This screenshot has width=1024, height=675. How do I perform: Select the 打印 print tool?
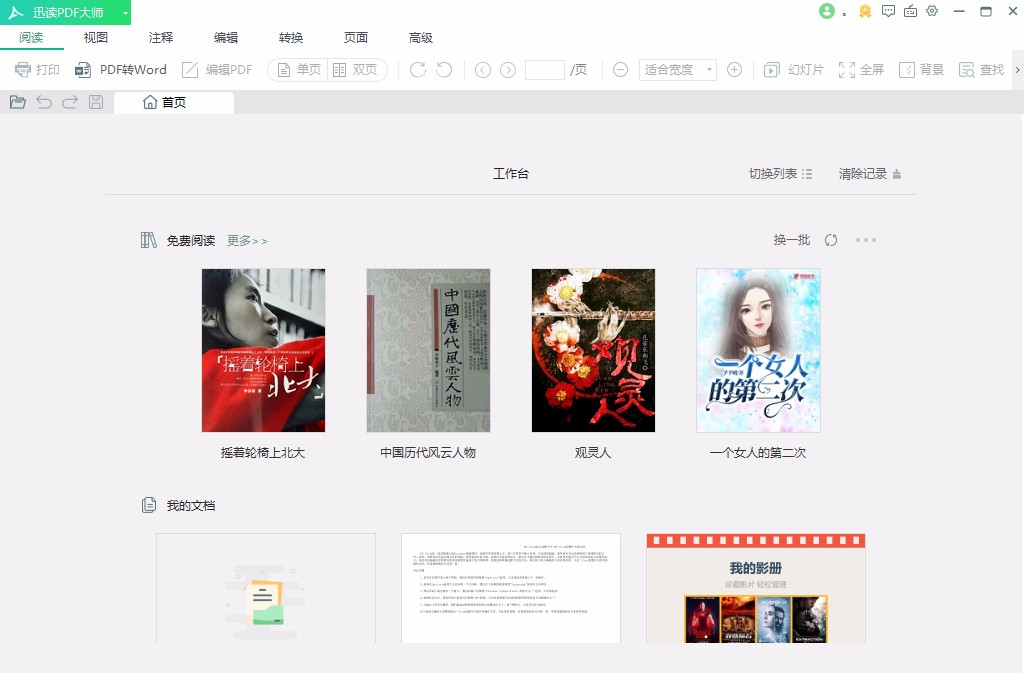[37, 70]
